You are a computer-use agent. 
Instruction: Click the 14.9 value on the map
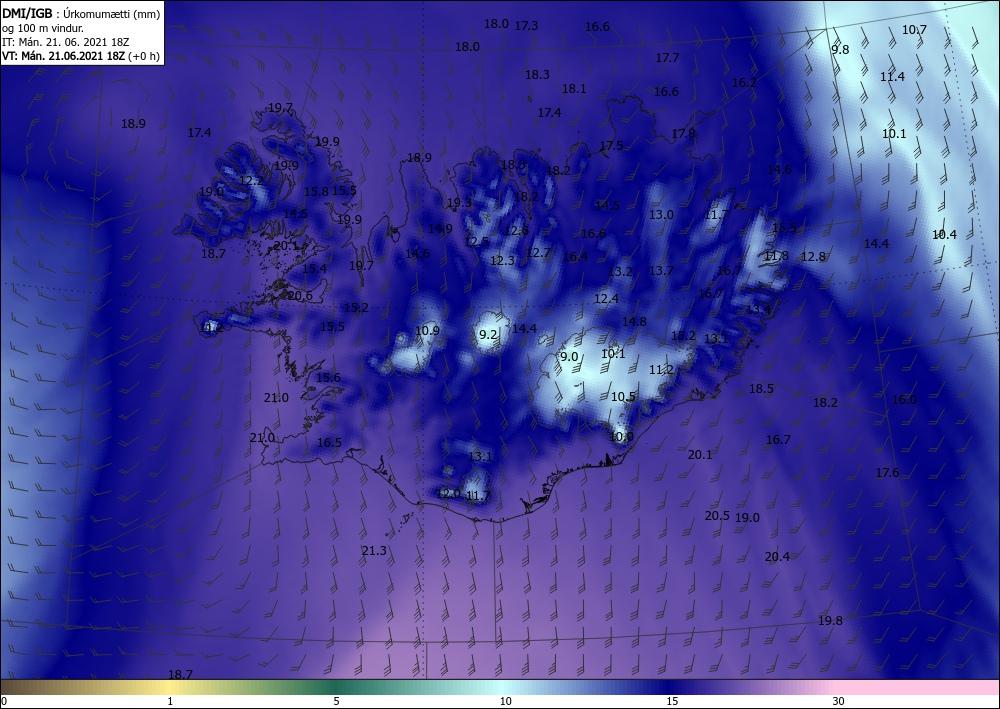(x=440, y=228)
